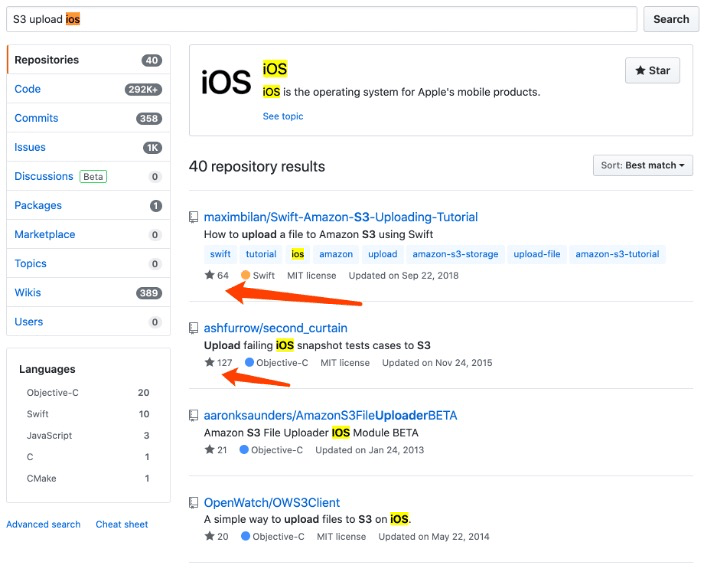Viewport: 704px width, 576px height.
Task: Filter results by Objective-C language
Action: coord(54,393)
